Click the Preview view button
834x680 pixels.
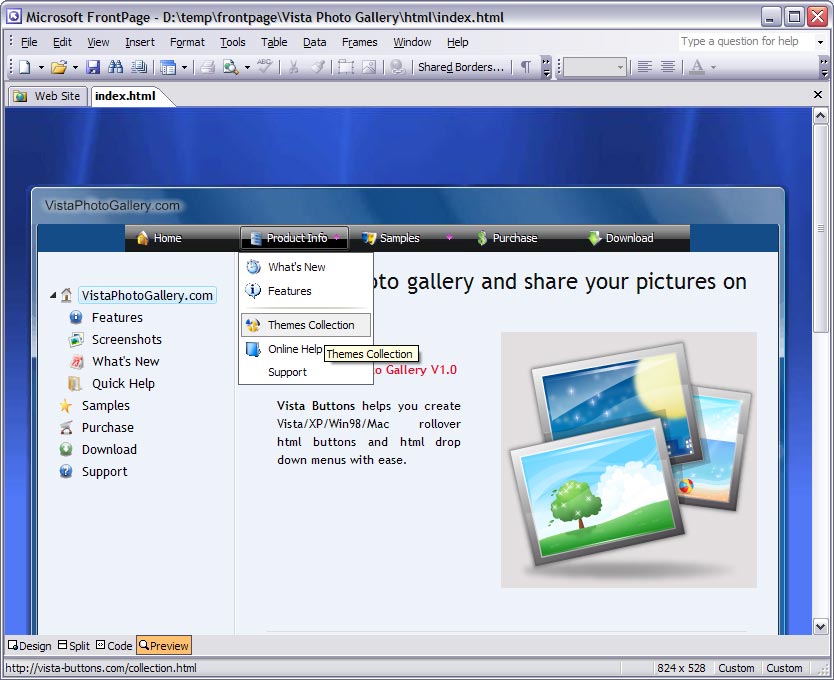coord(164,645)
